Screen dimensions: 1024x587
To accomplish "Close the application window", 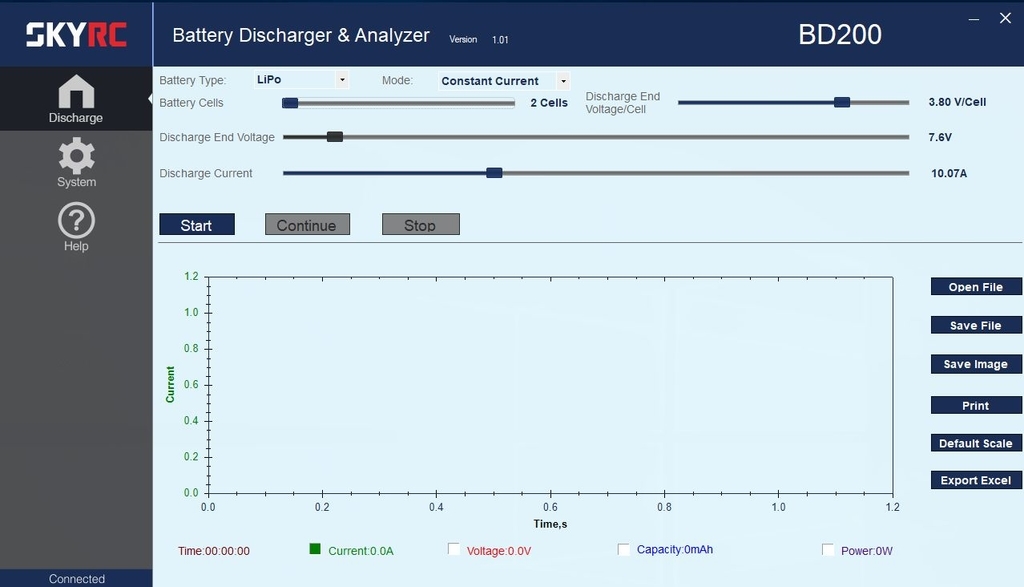I will (x=1005, y=18).
